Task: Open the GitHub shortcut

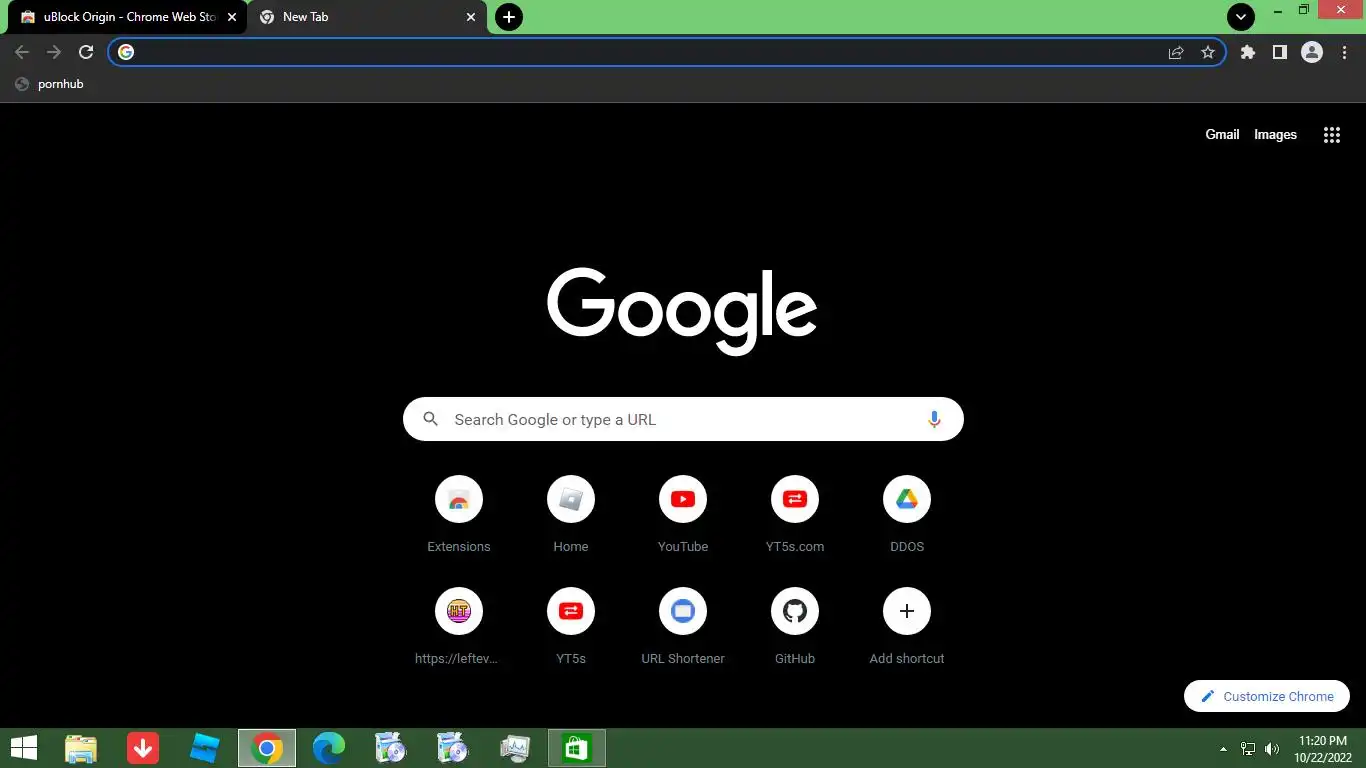Action: (x=795, y=626)
